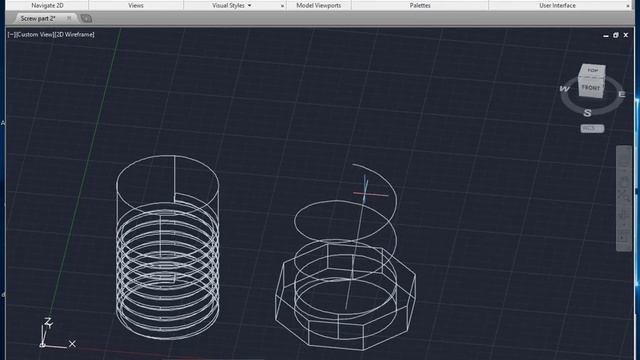640x360 pixels.
Task: Switch to the Screw part 2 drawing tab
Action: pyautogui.click(x=38, y=18)
